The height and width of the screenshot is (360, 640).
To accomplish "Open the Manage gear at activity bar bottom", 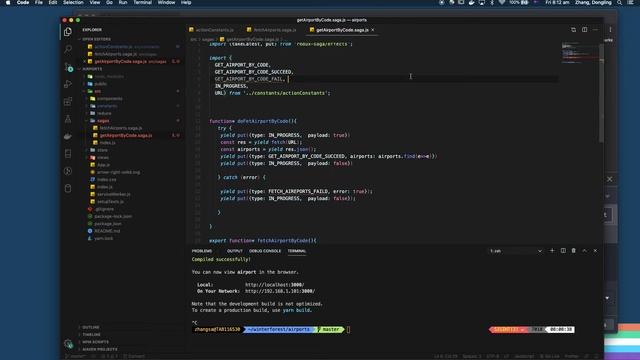I will pyautogui.click(x=68, y=344).
